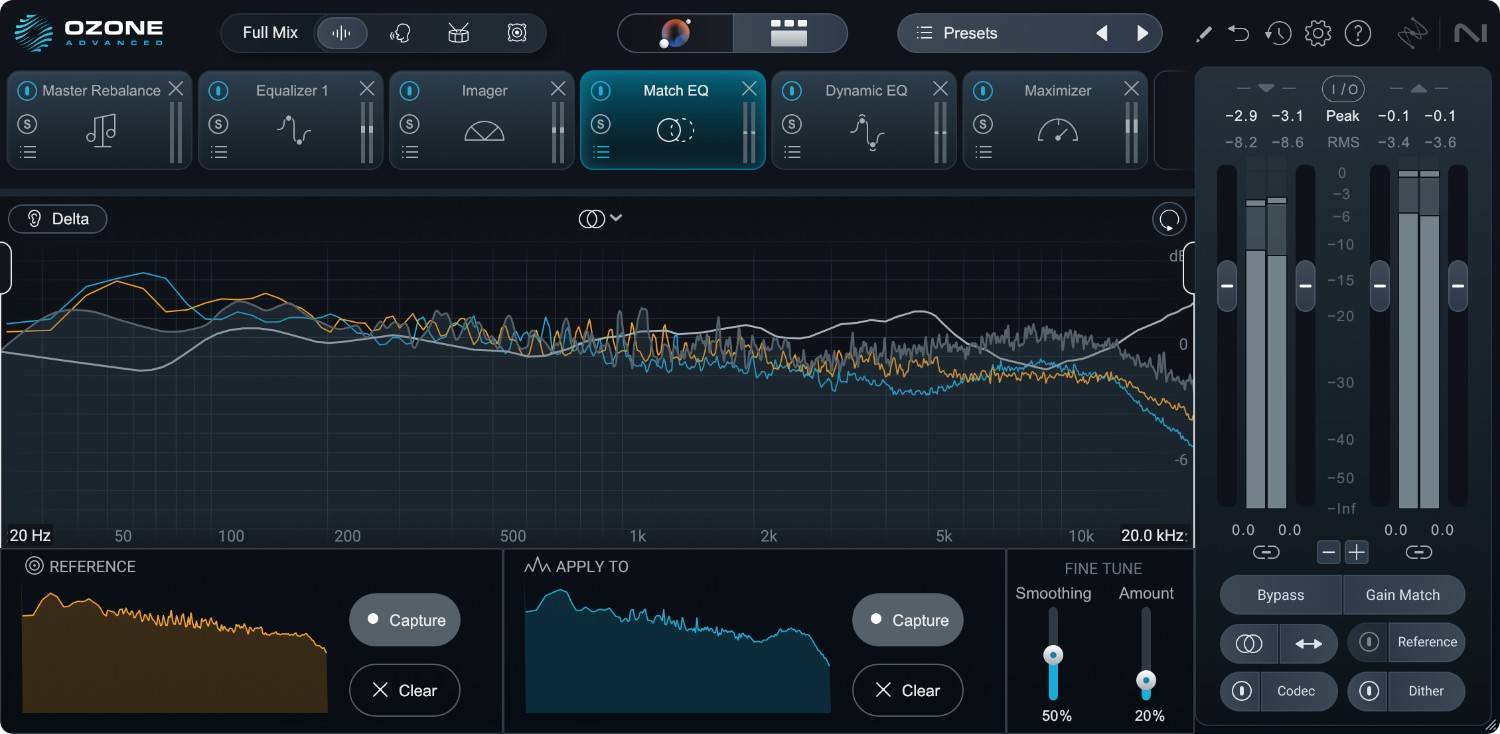Viewport: 1500px width, 734px height.
Task: Click the Smoothing slider handle
Action: coord(1054,655)
